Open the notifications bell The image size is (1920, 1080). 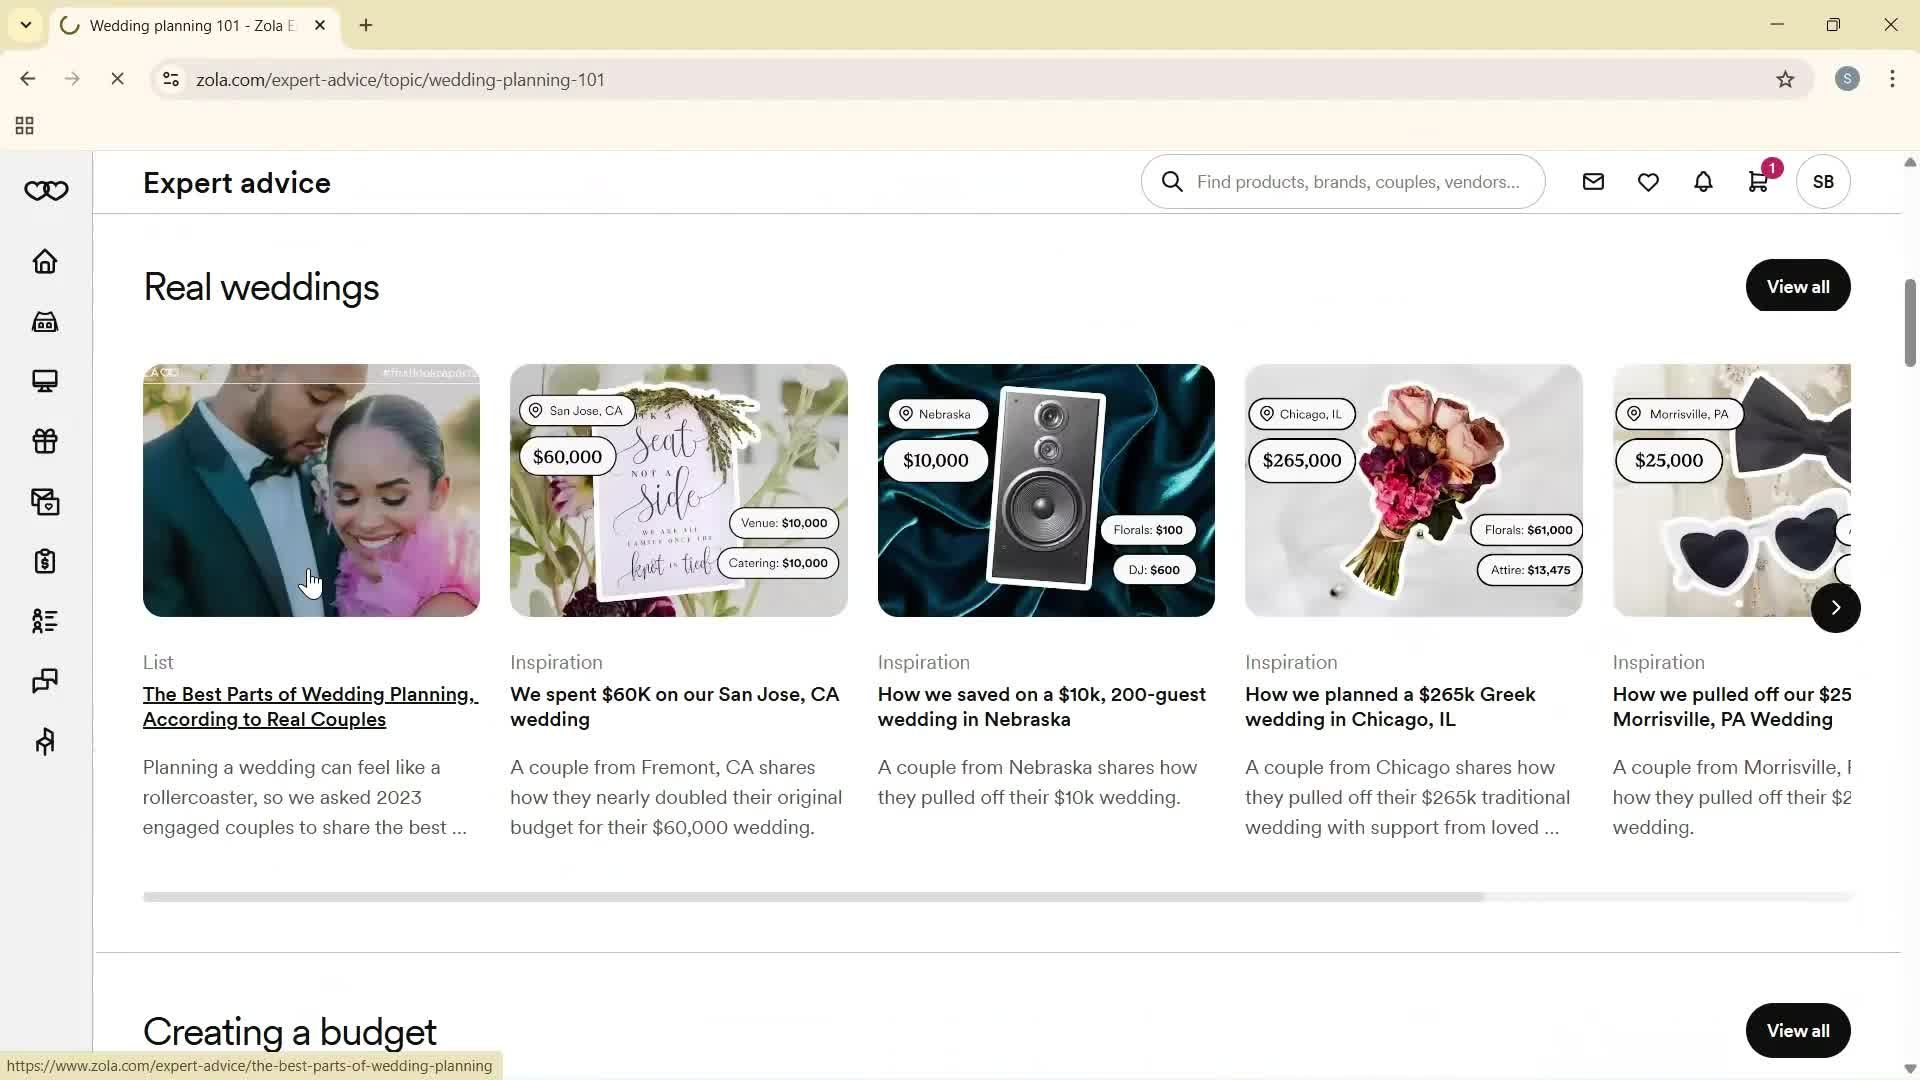[1702, 181]
